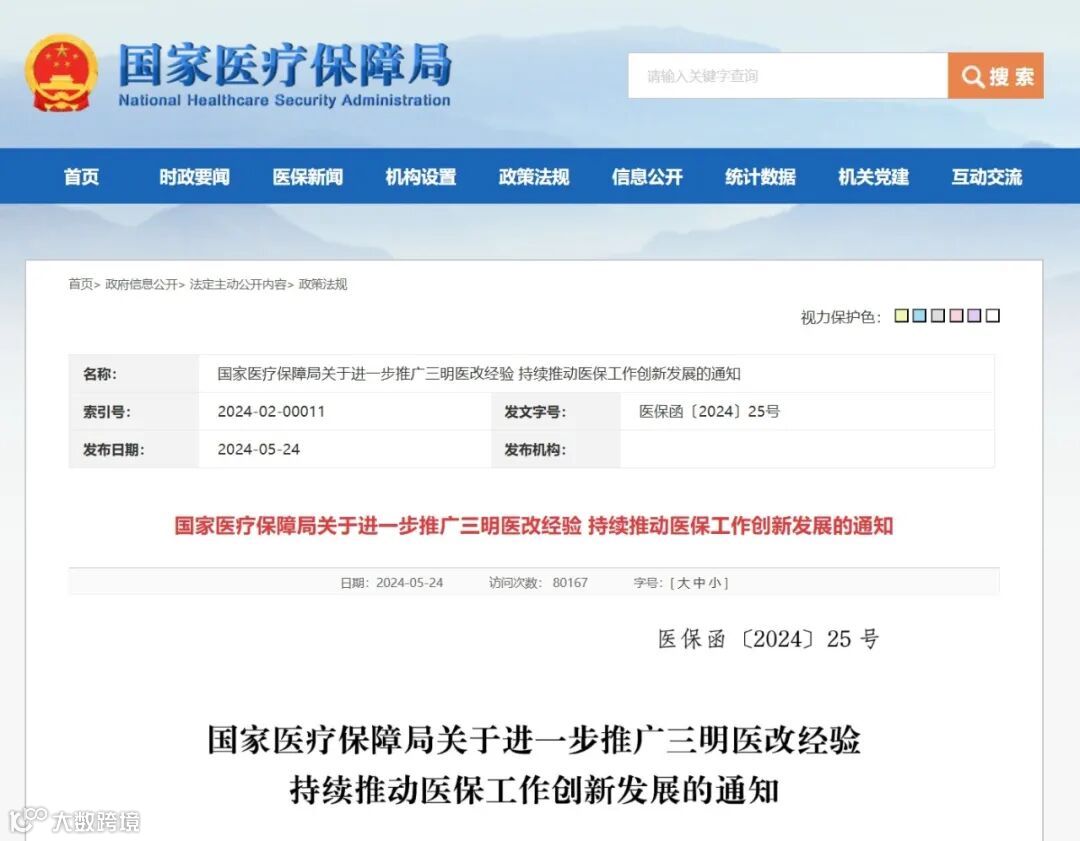
Task: Click the heading line 持续推动医保工作创新发展的通知
Action: pos(534,790)
